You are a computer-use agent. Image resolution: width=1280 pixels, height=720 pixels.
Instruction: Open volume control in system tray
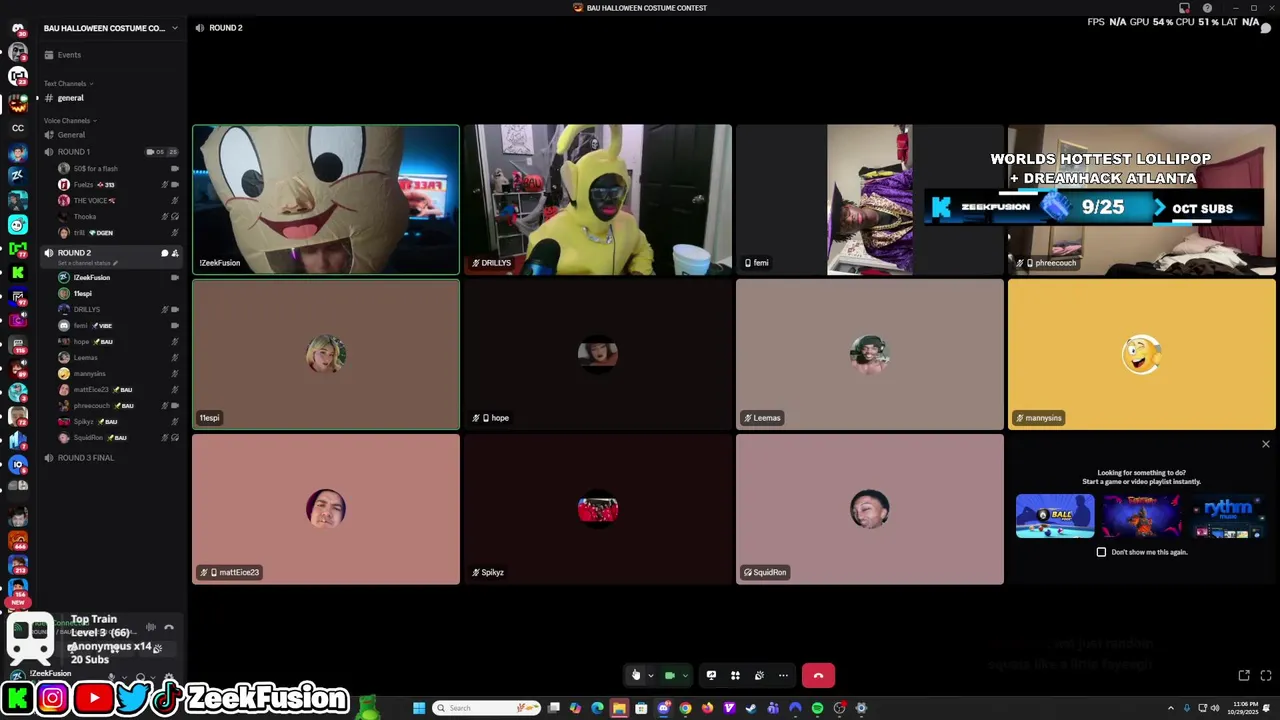pos(1214,708)
